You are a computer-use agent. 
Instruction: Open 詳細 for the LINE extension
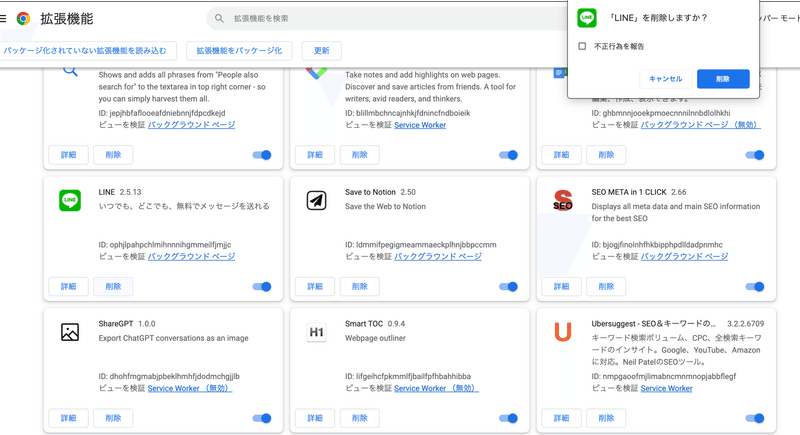68,287
